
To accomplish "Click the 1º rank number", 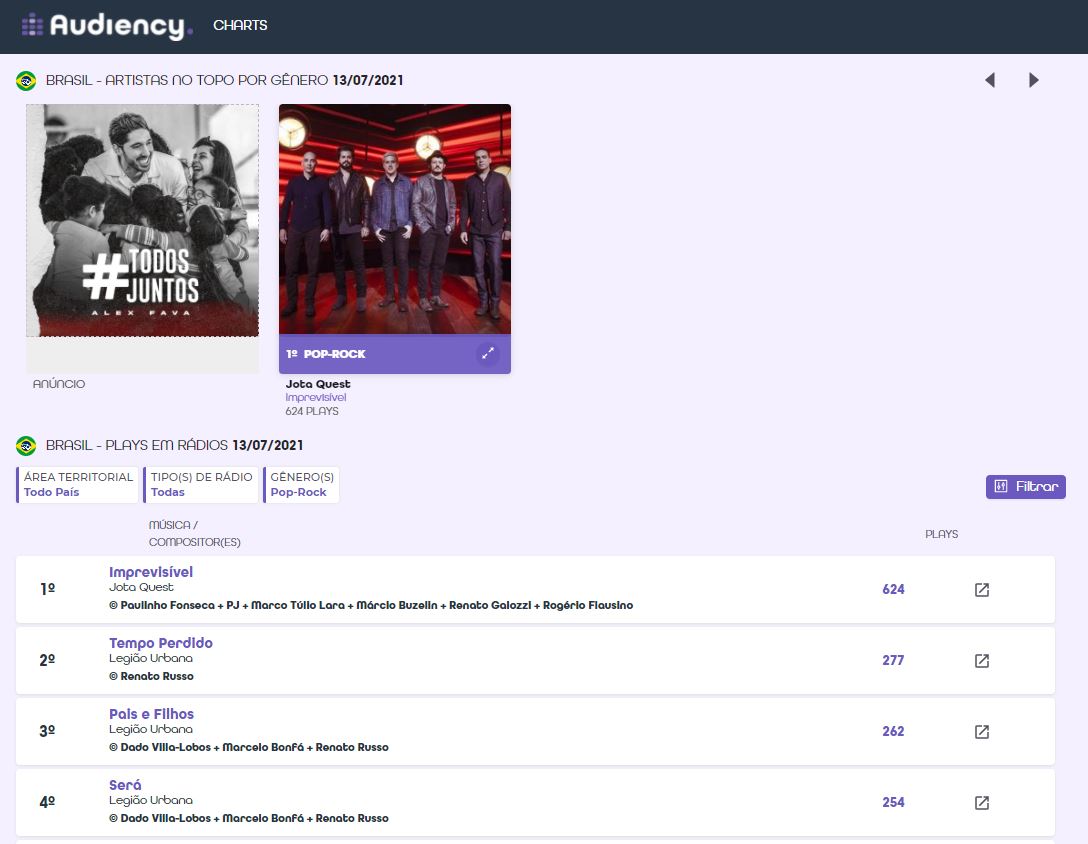I will tap(47, 589).
